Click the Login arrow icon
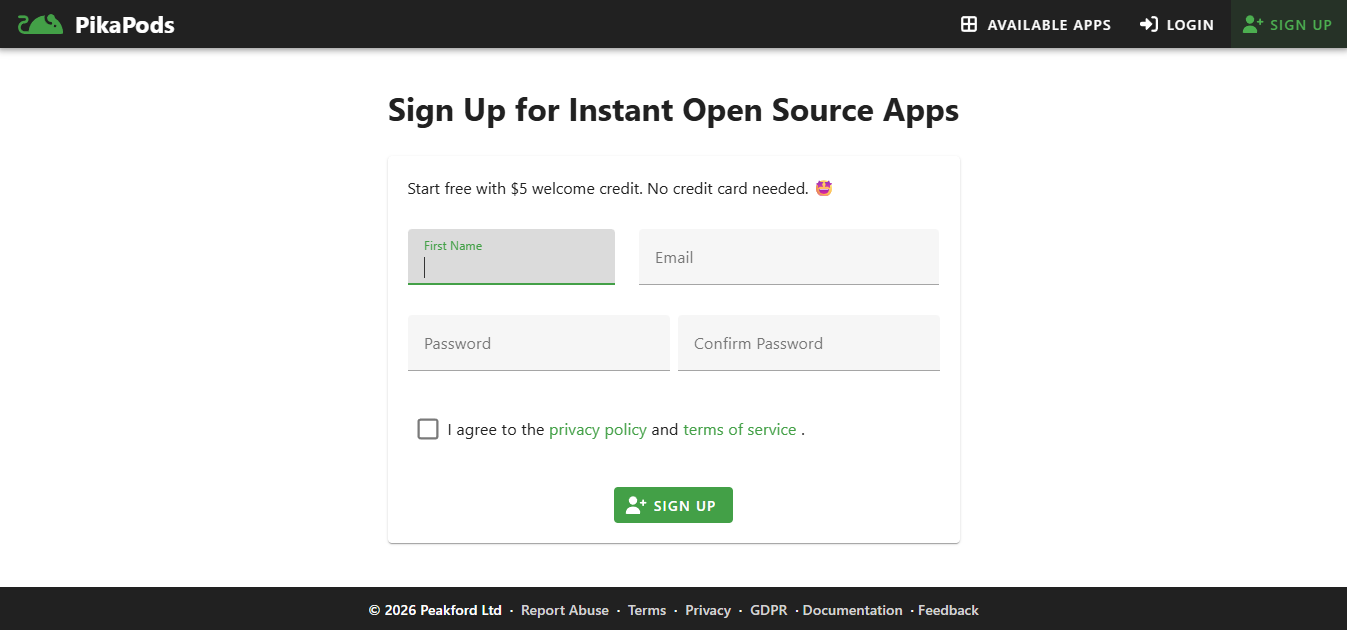 (1149, 25)
